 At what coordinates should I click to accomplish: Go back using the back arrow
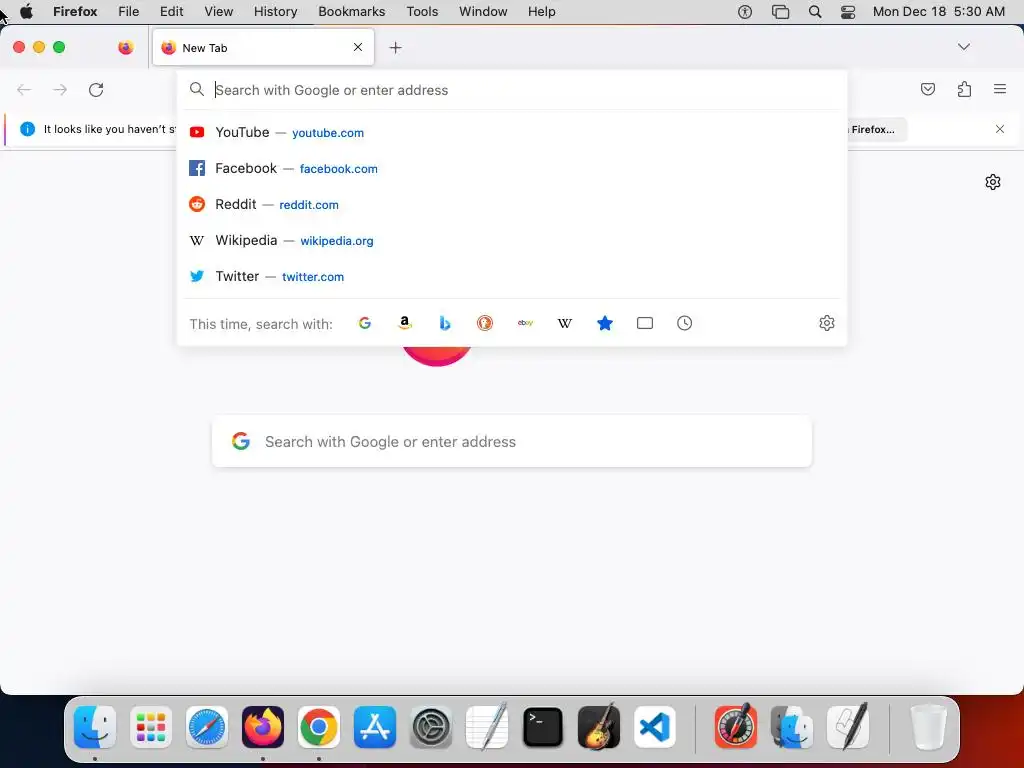tap(24, 89)
